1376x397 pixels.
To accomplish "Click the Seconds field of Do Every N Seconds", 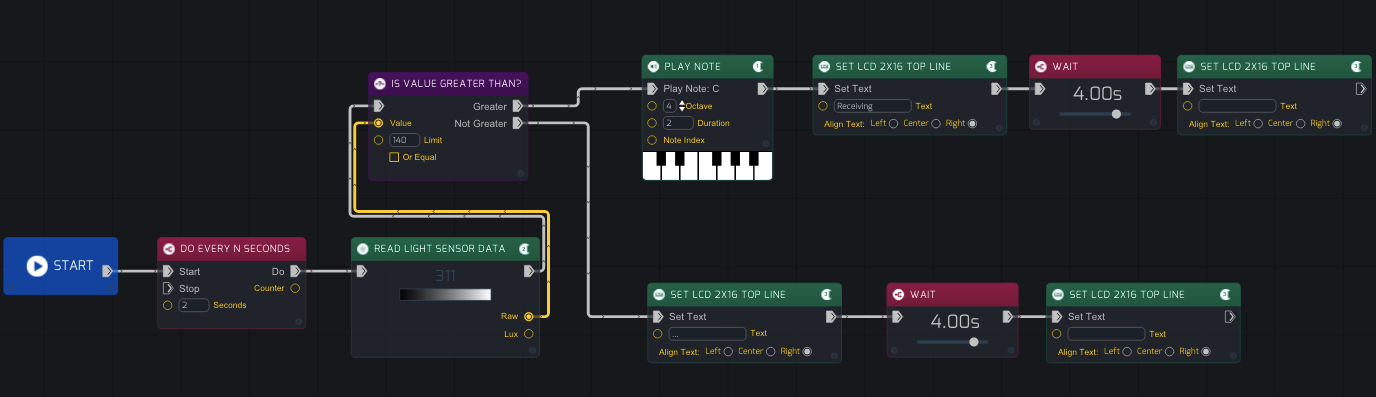I will [194, 305].
